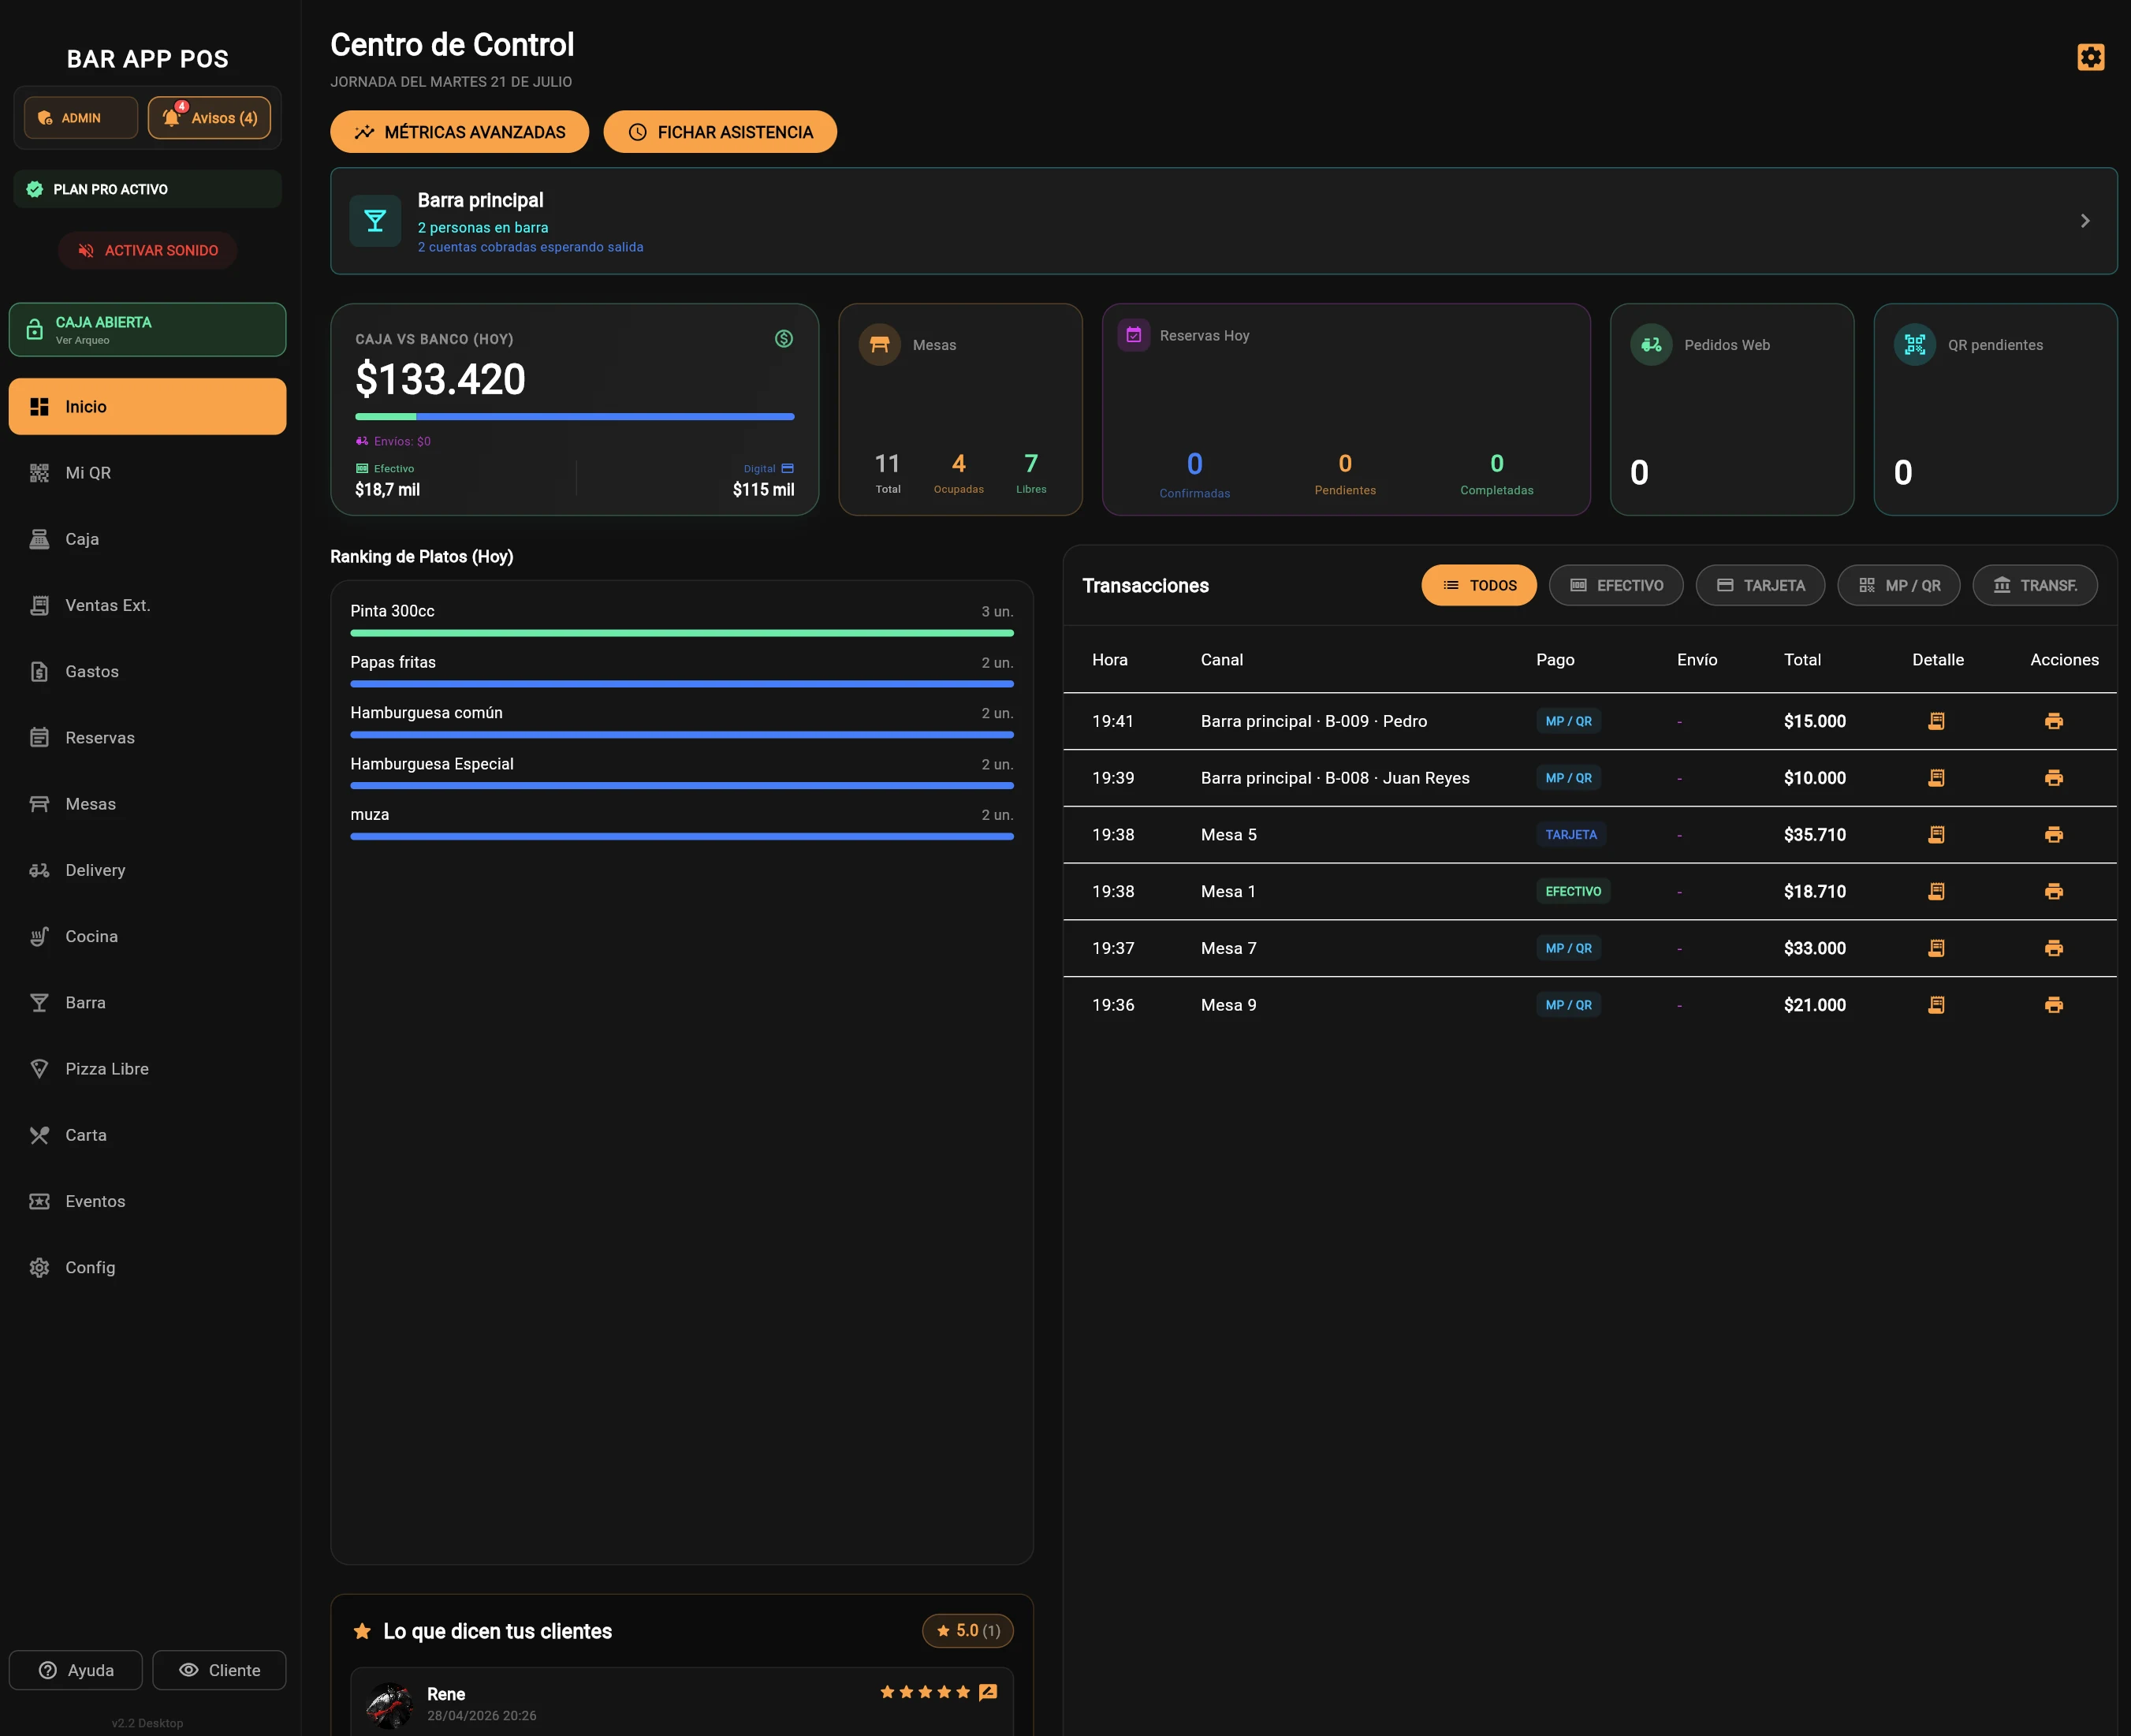Image resolution: width=2131 pixels, height=1736 pixels.
Task: Click QR pendientes scanner icon
Action: coord(1914,345)
